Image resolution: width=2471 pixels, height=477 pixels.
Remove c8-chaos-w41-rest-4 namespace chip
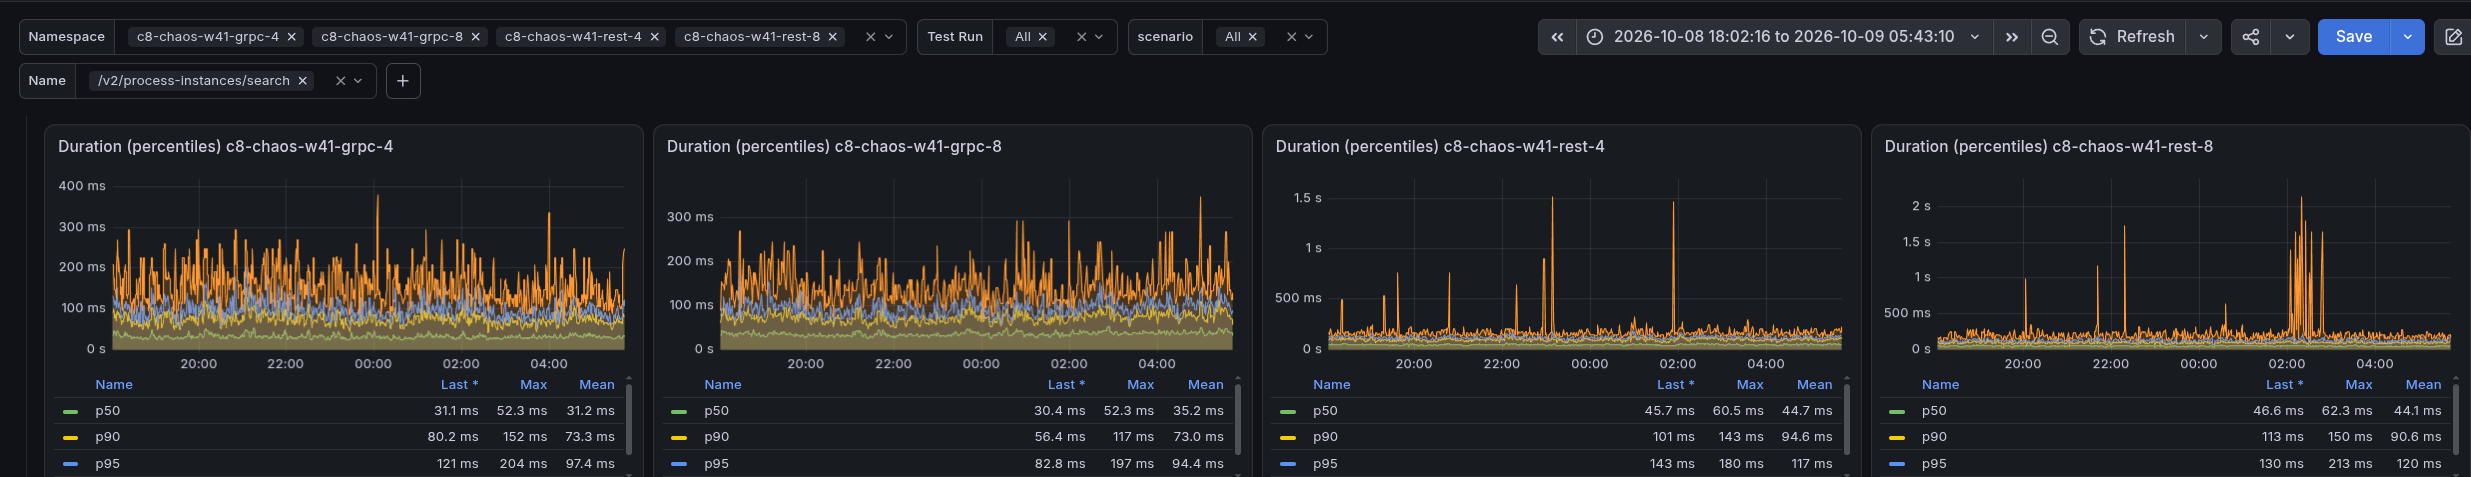[x=655, y=37]
